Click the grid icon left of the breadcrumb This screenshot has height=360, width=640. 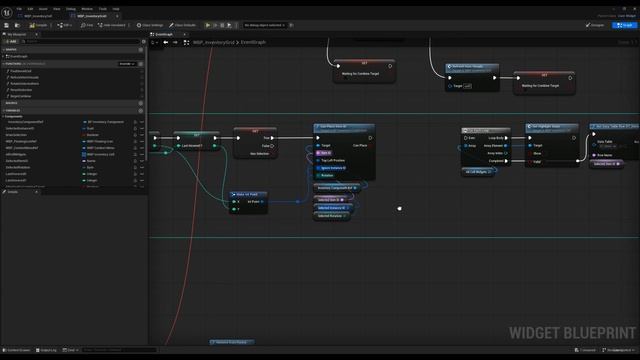tap(186, 42)
